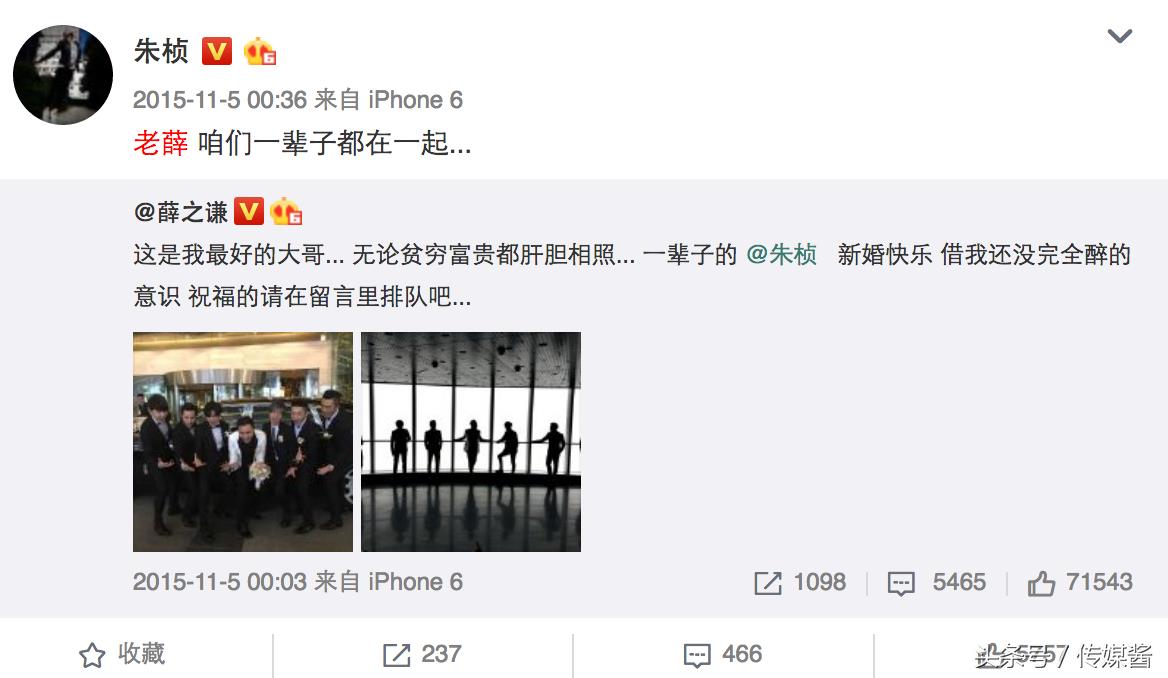View the groomsmen group photo thumbnail

point(243,442)
